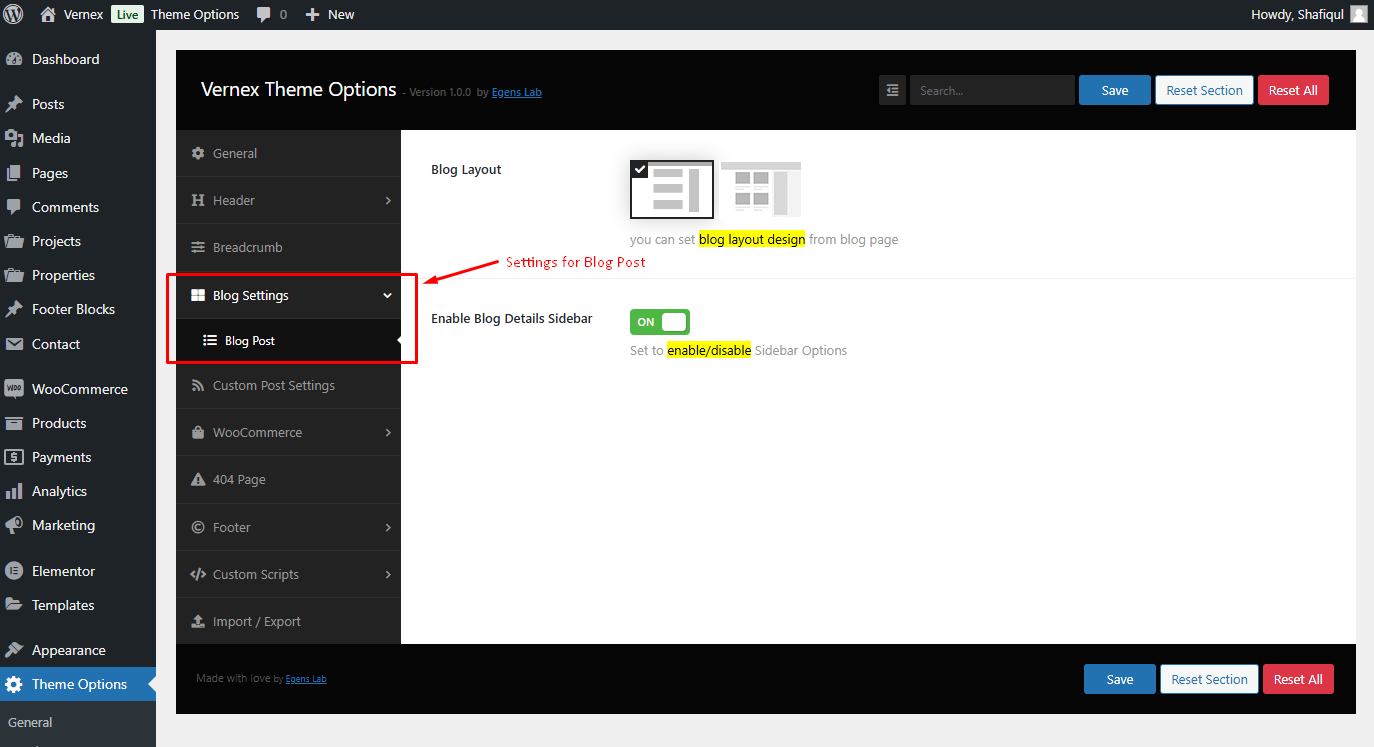Viewport: 1374px width, 747px height.
Task: Open Custom Post Settings tab
Action: click(x=288, y=385)
